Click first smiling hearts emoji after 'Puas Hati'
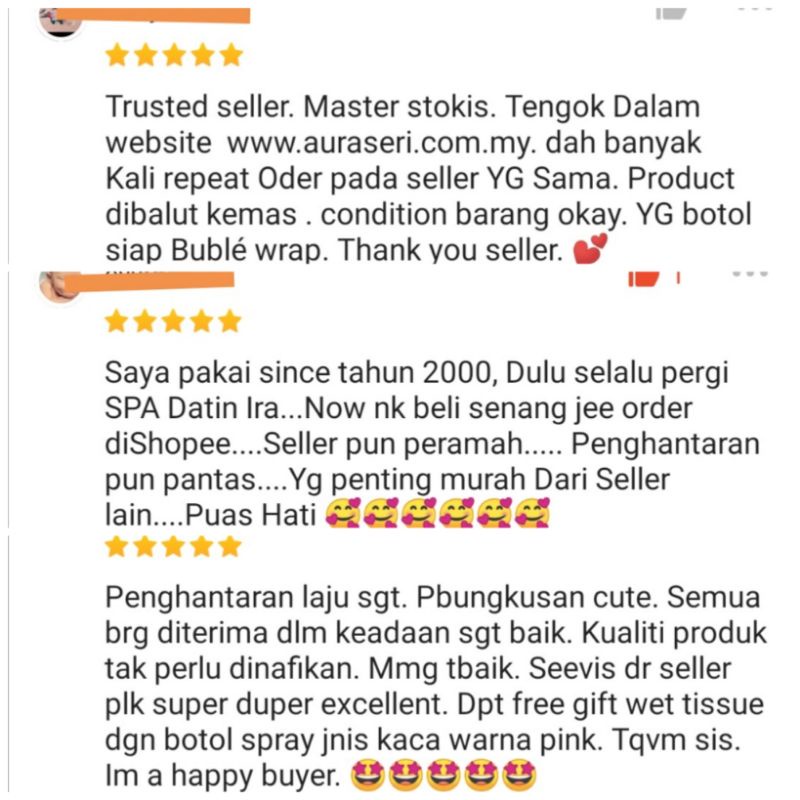The image size is (800, 800). (343, 513)
